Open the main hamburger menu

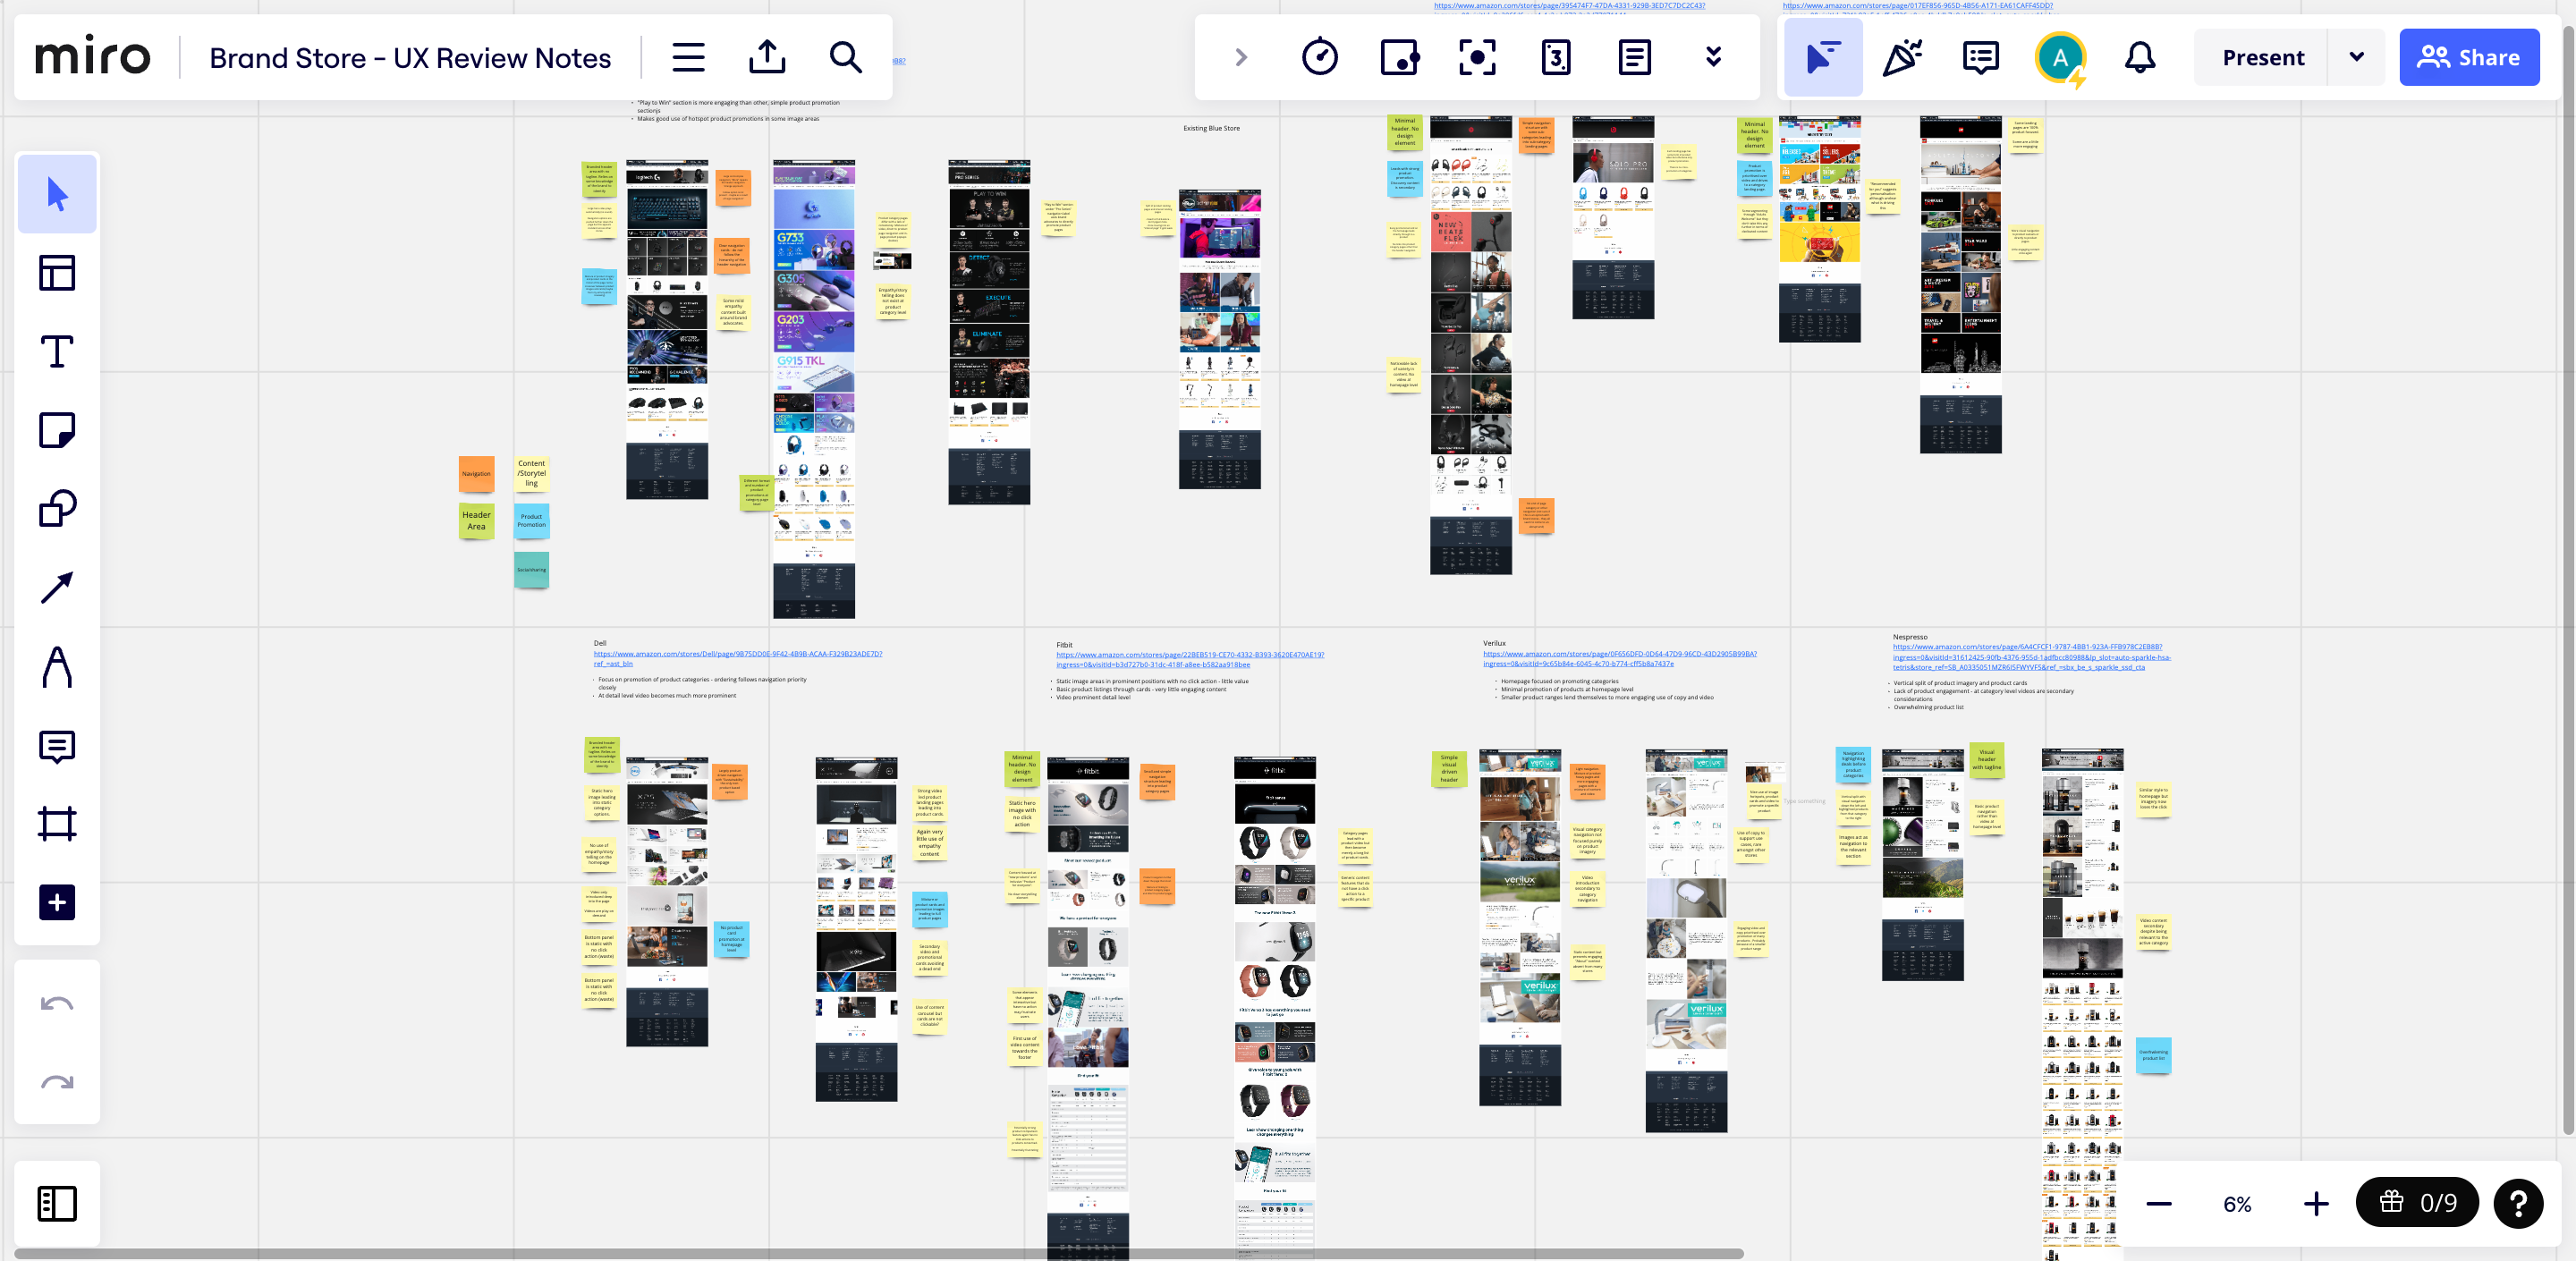[688, 57]
